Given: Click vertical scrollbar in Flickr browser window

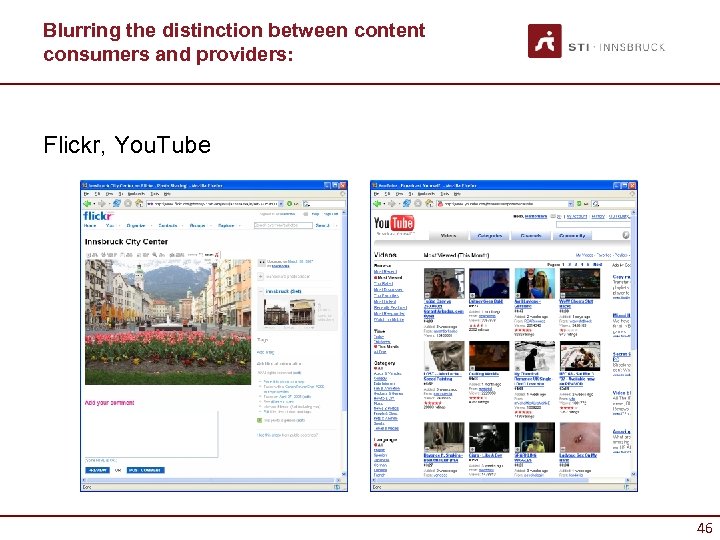Looking at the screenshot, I should (x=344, y=344).
